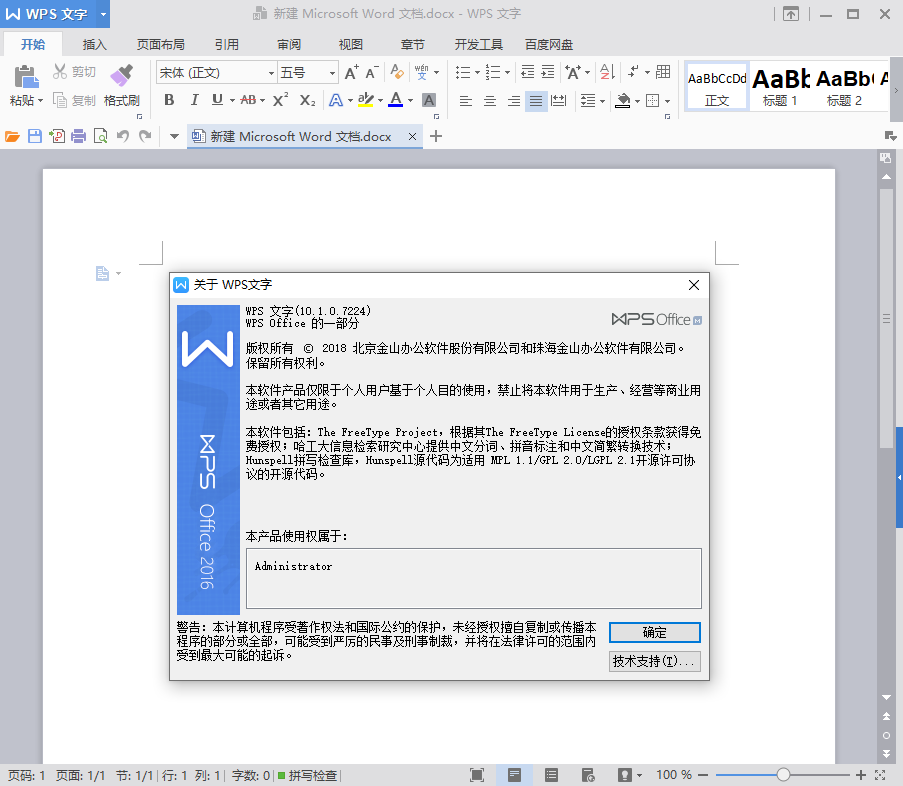Click the Format Painter brush icon

point(121,76)
